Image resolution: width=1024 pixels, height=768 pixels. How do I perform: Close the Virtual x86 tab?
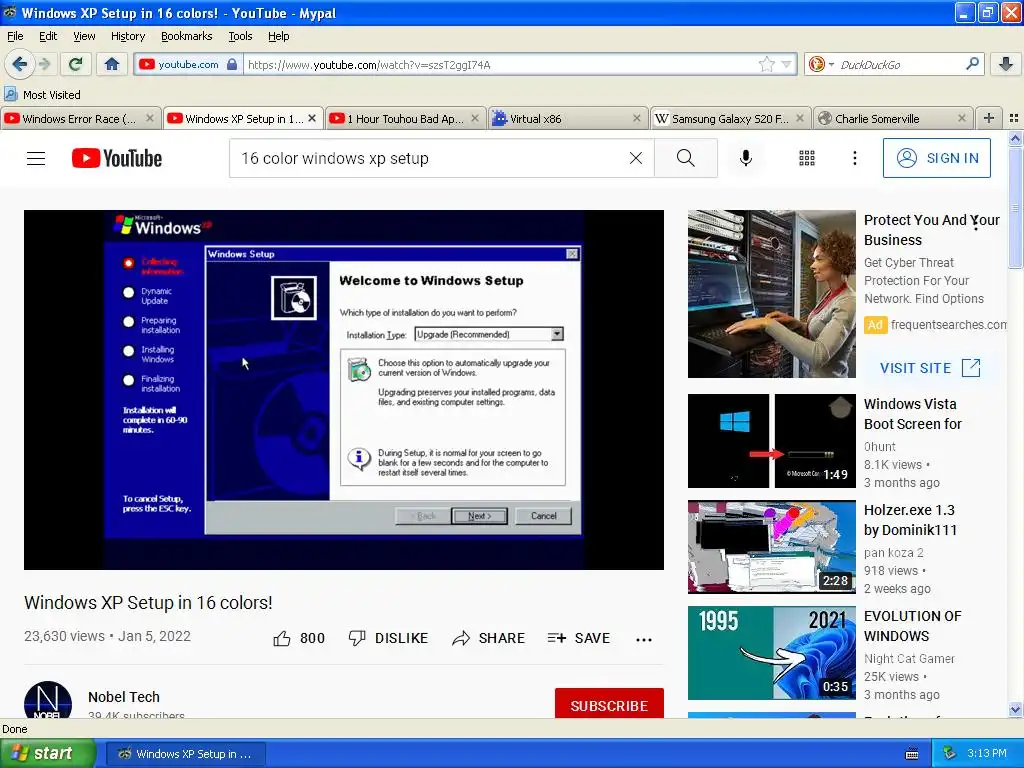click(637, 118)
